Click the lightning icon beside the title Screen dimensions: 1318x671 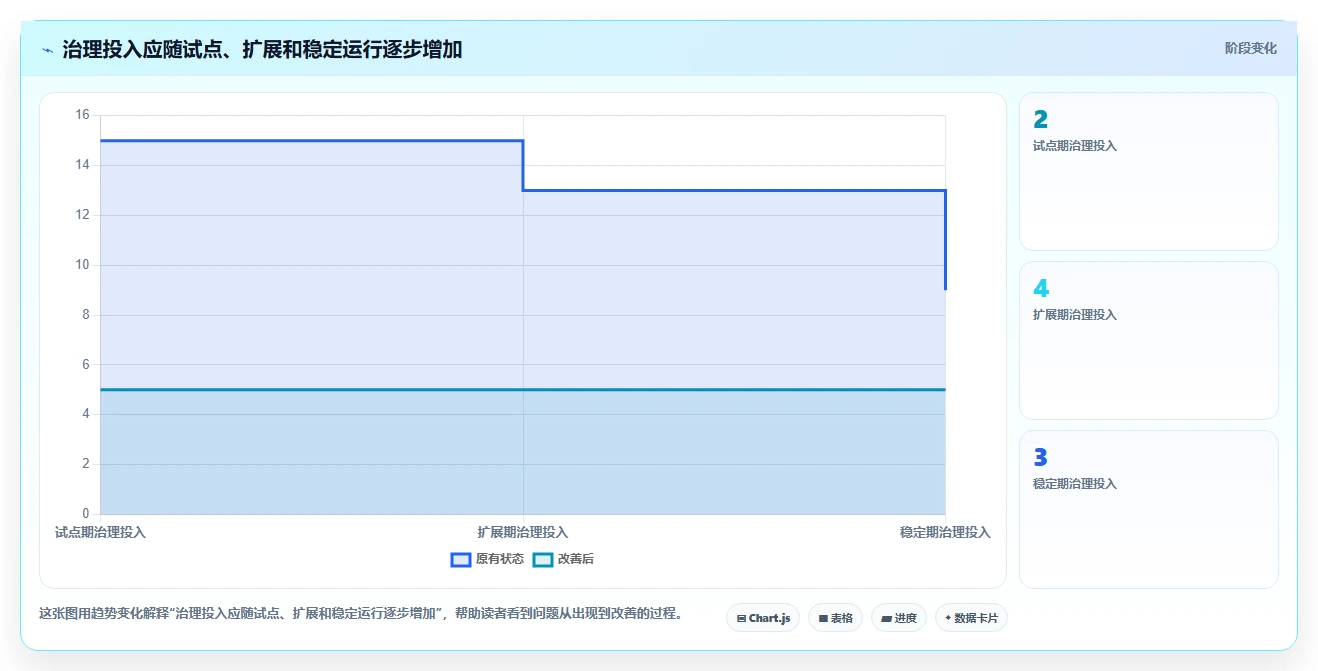(47, 49)
